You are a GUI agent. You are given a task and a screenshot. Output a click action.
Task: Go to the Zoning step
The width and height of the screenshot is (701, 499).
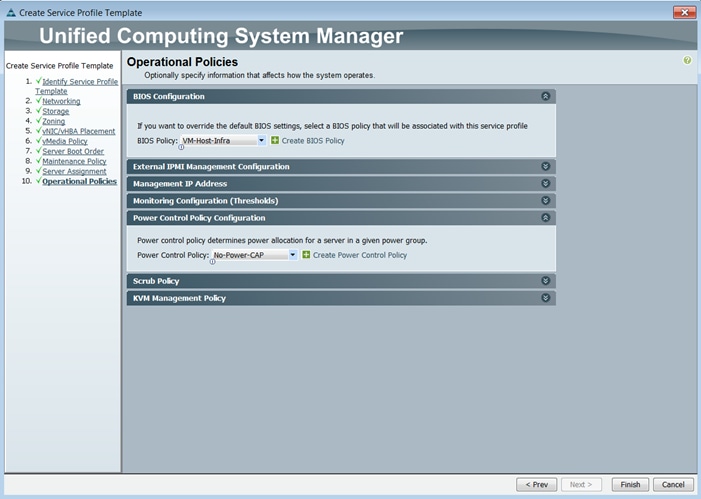point(54,121)
